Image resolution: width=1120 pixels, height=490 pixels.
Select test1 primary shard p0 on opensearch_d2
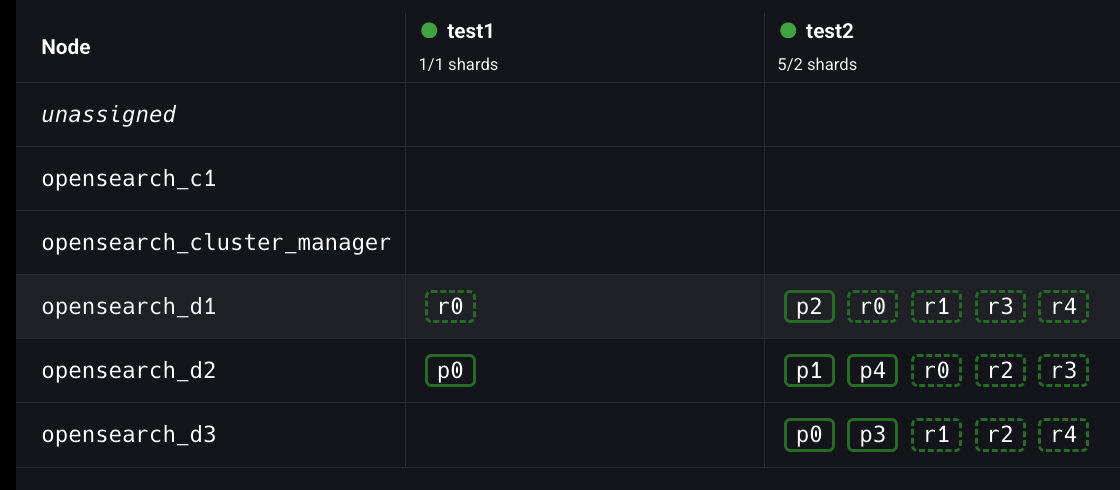pyautogui.click(x=450, y=371)
